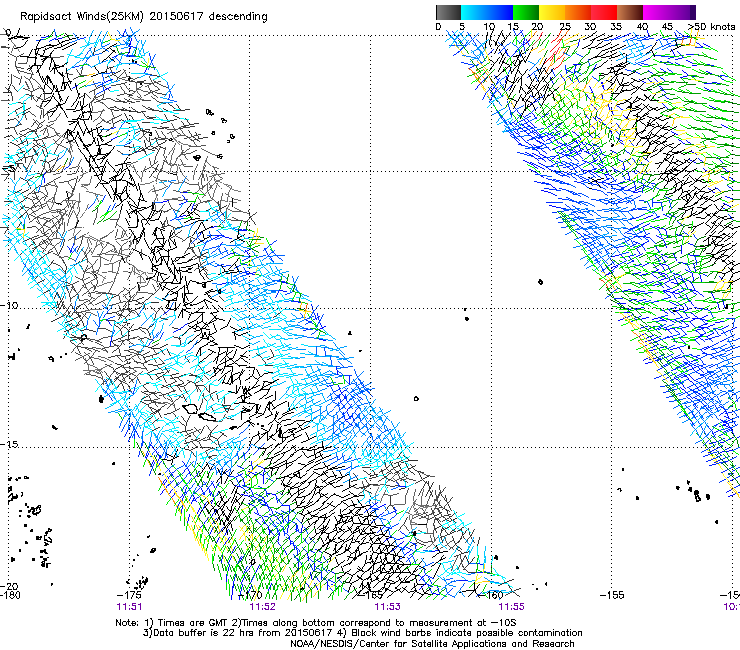
Task: Click the NOAA/NESDIS Center for Satellite Applications credit
Action: pyautogui.click(x=432, y=644)
